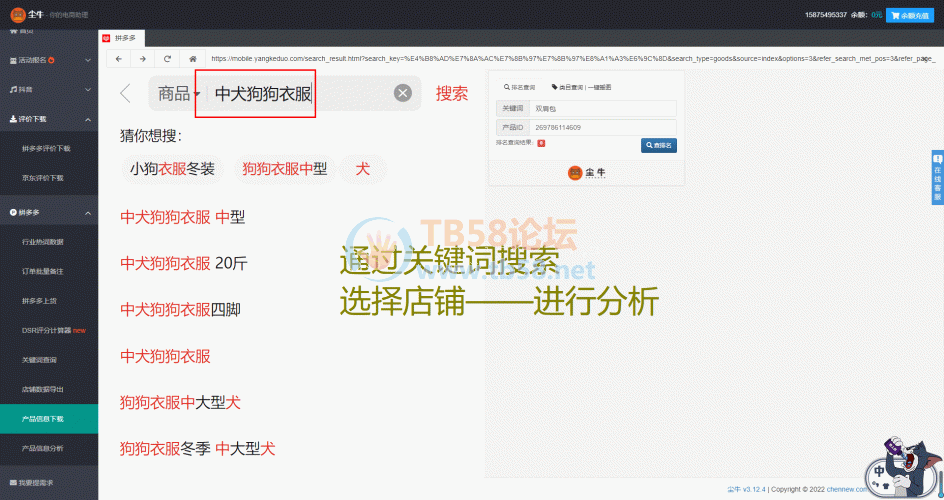944x500 pixels.
Task: Clear the search box with the X icon
Action: coord(403,93)
